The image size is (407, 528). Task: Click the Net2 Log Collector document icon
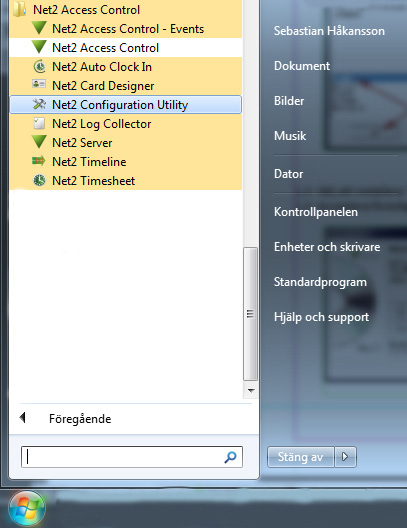pyautogui.click(x=39, y=123)
